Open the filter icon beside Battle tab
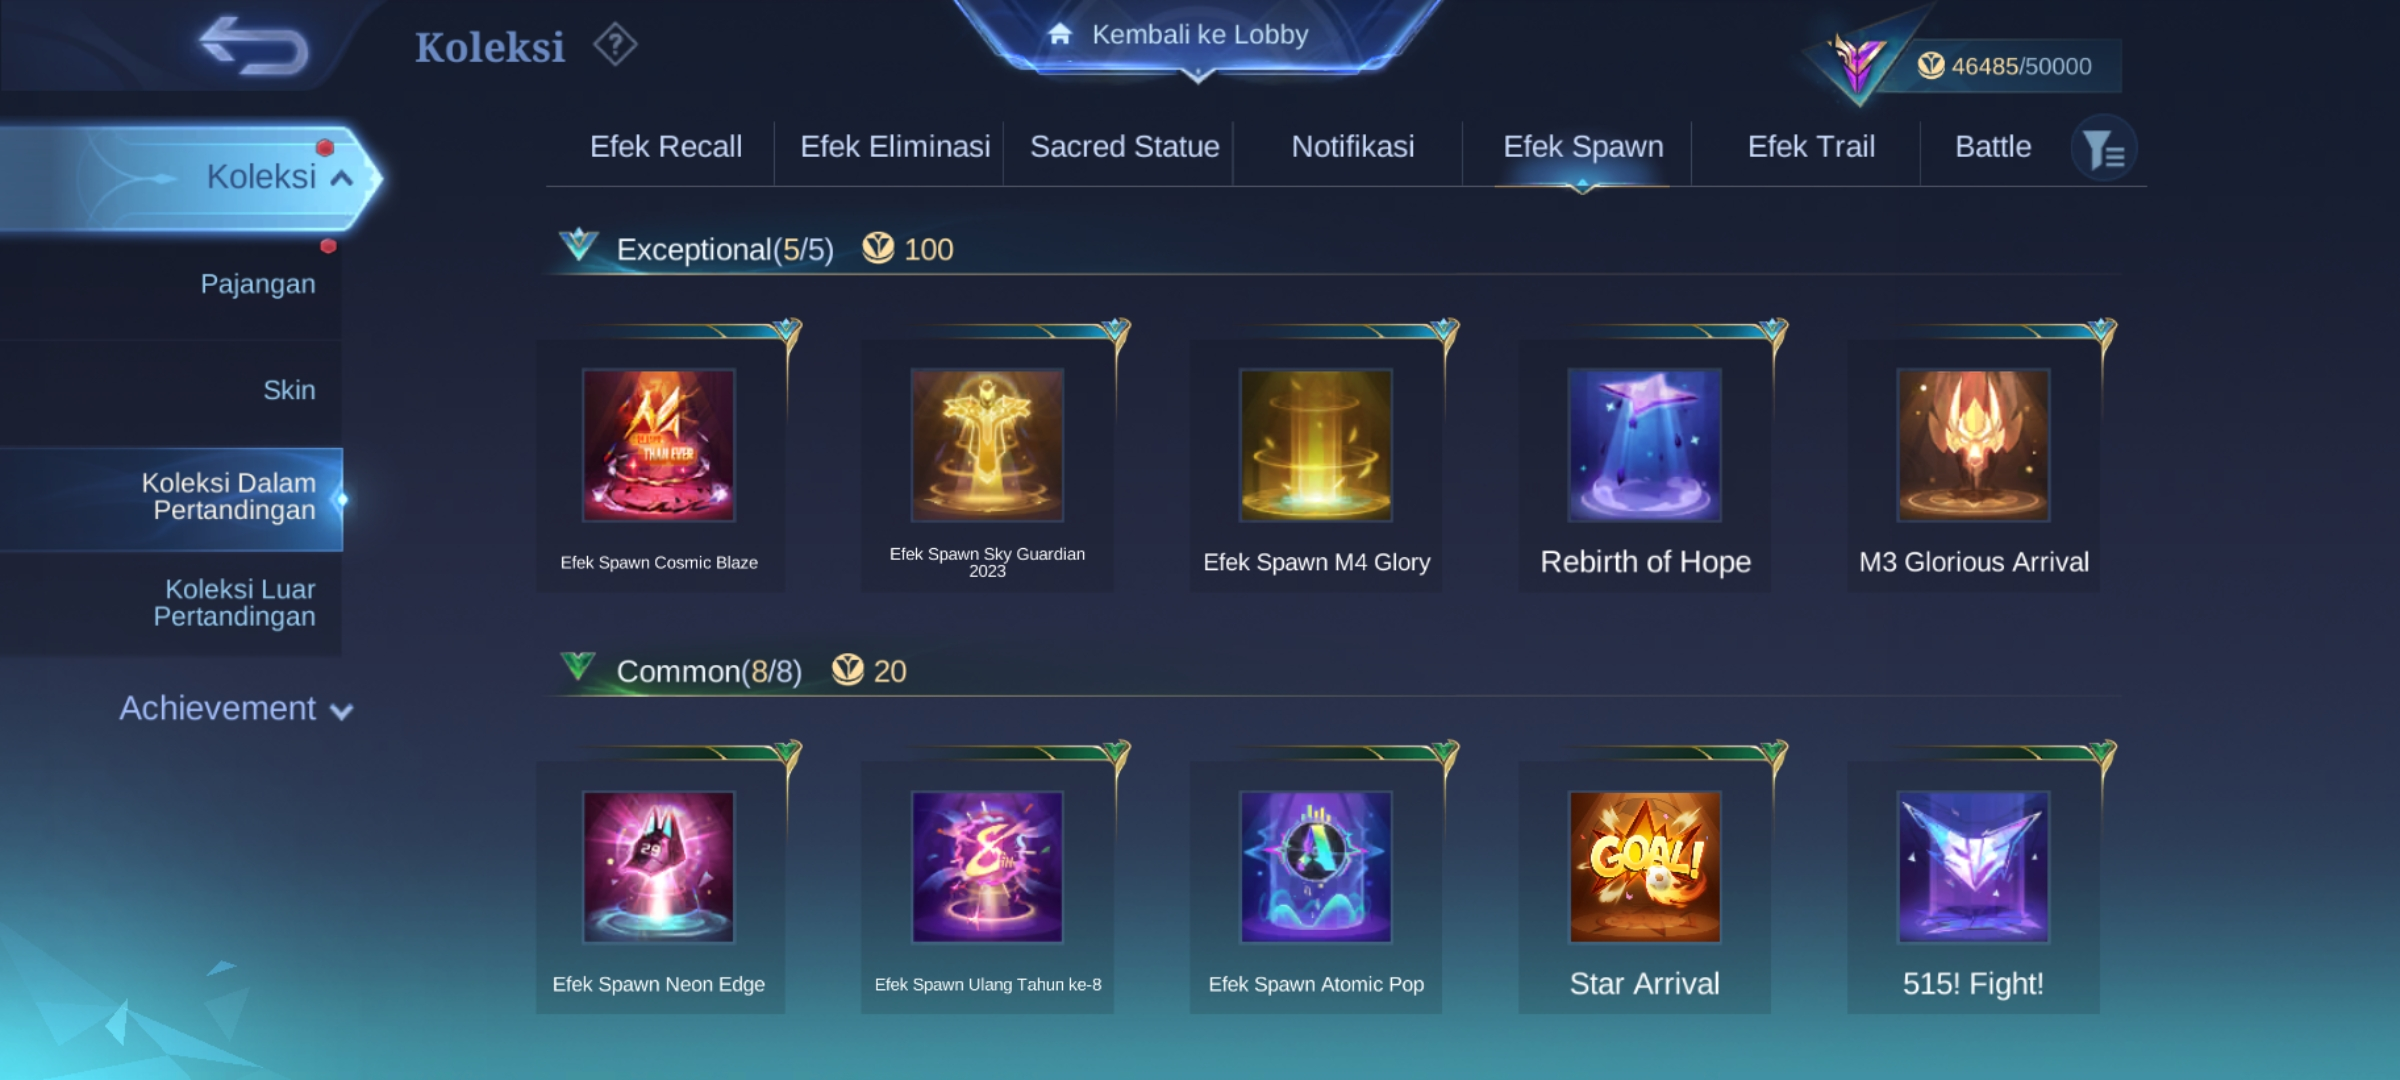 (x=2103, y=150)
